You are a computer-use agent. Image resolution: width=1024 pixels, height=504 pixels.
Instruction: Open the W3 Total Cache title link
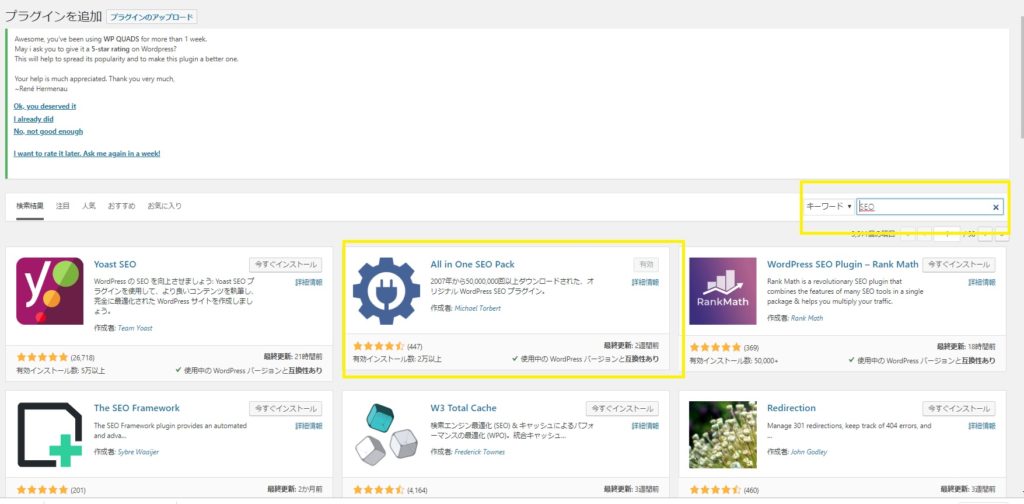pos(464,408)
